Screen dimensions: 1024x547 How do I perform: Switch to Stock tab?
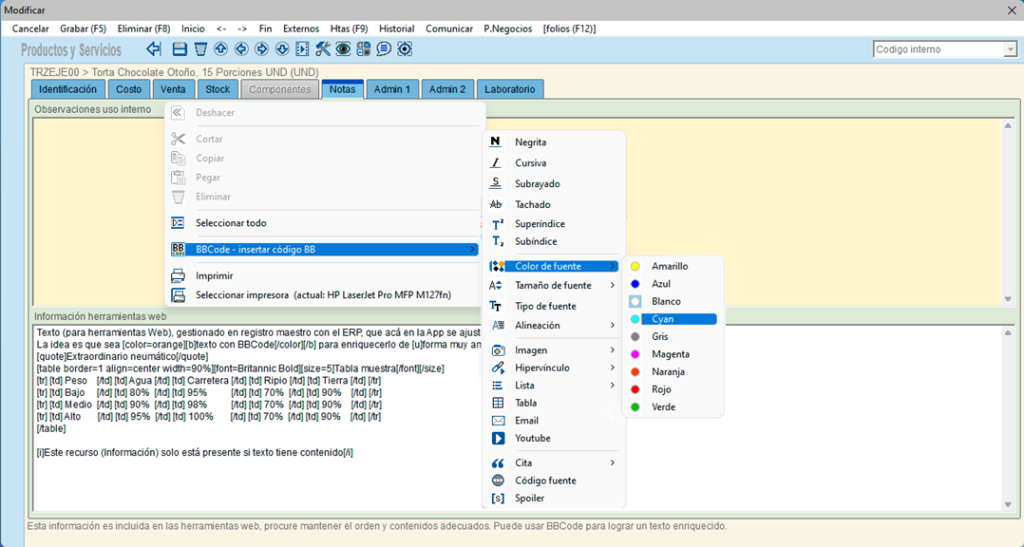click(217, 89)
